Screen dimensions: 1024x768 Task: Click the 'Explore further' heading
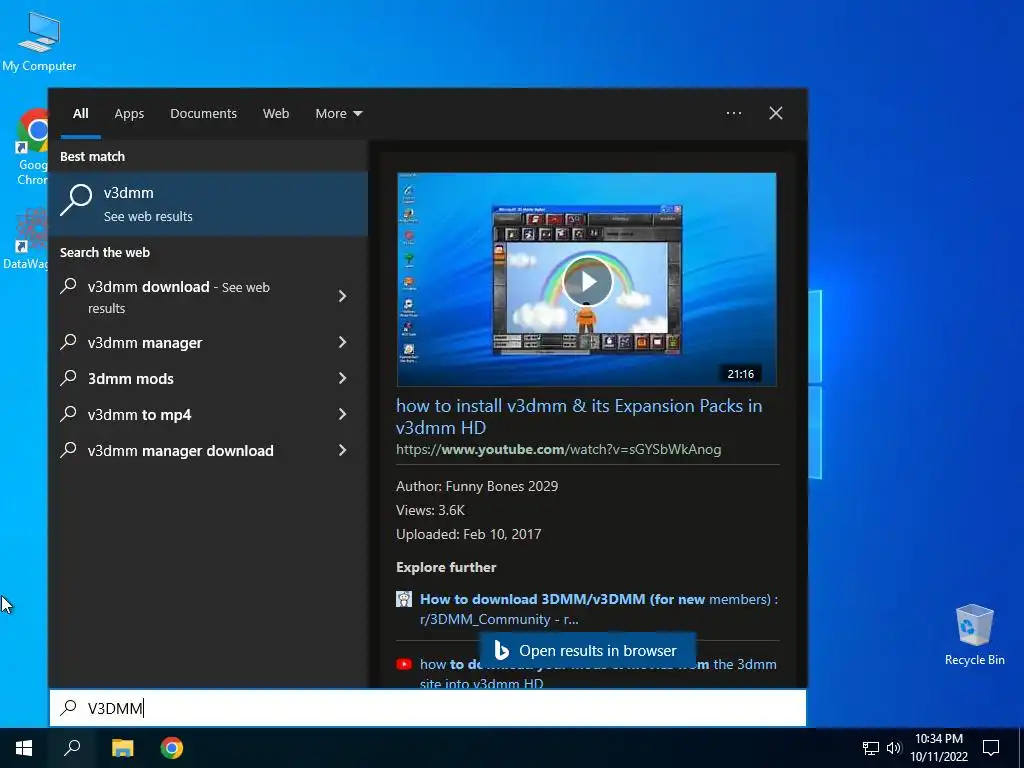pos(446,567)
